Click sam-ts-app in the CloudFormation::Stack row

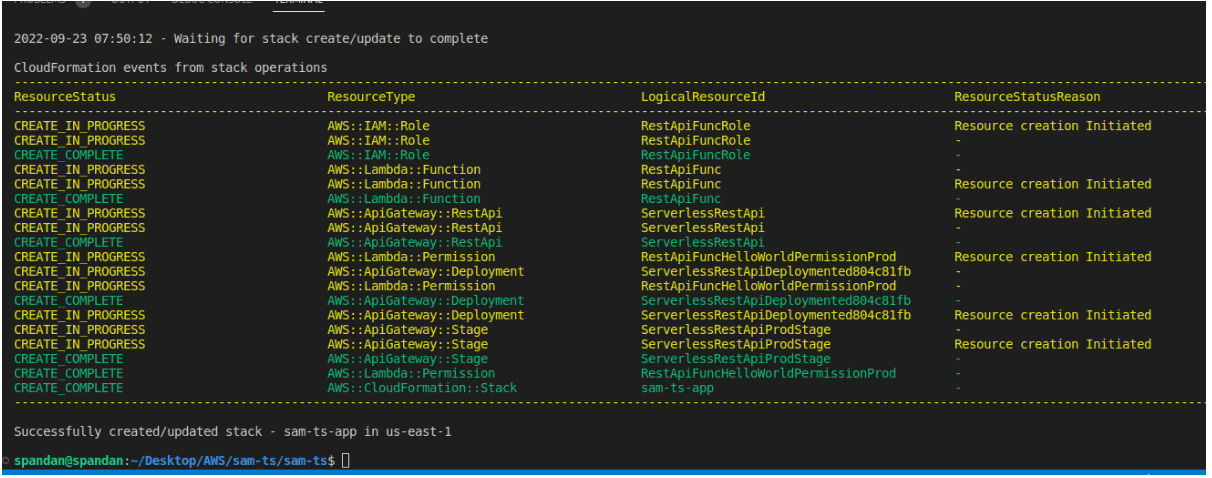pyautogui.click(x=677, y=388)
